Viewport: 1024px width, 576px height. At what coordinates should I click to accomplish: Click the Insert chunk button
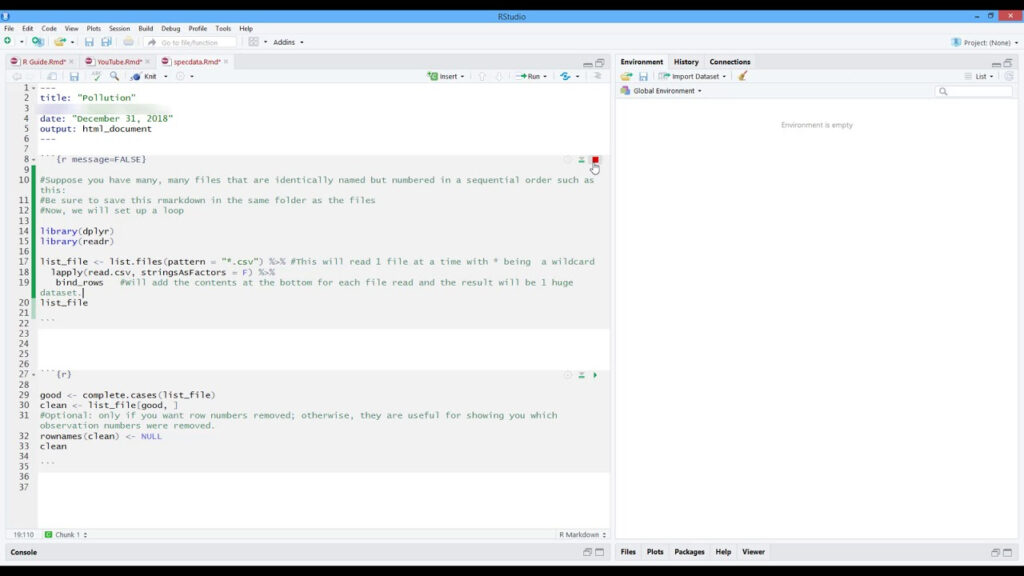[445, 76]
